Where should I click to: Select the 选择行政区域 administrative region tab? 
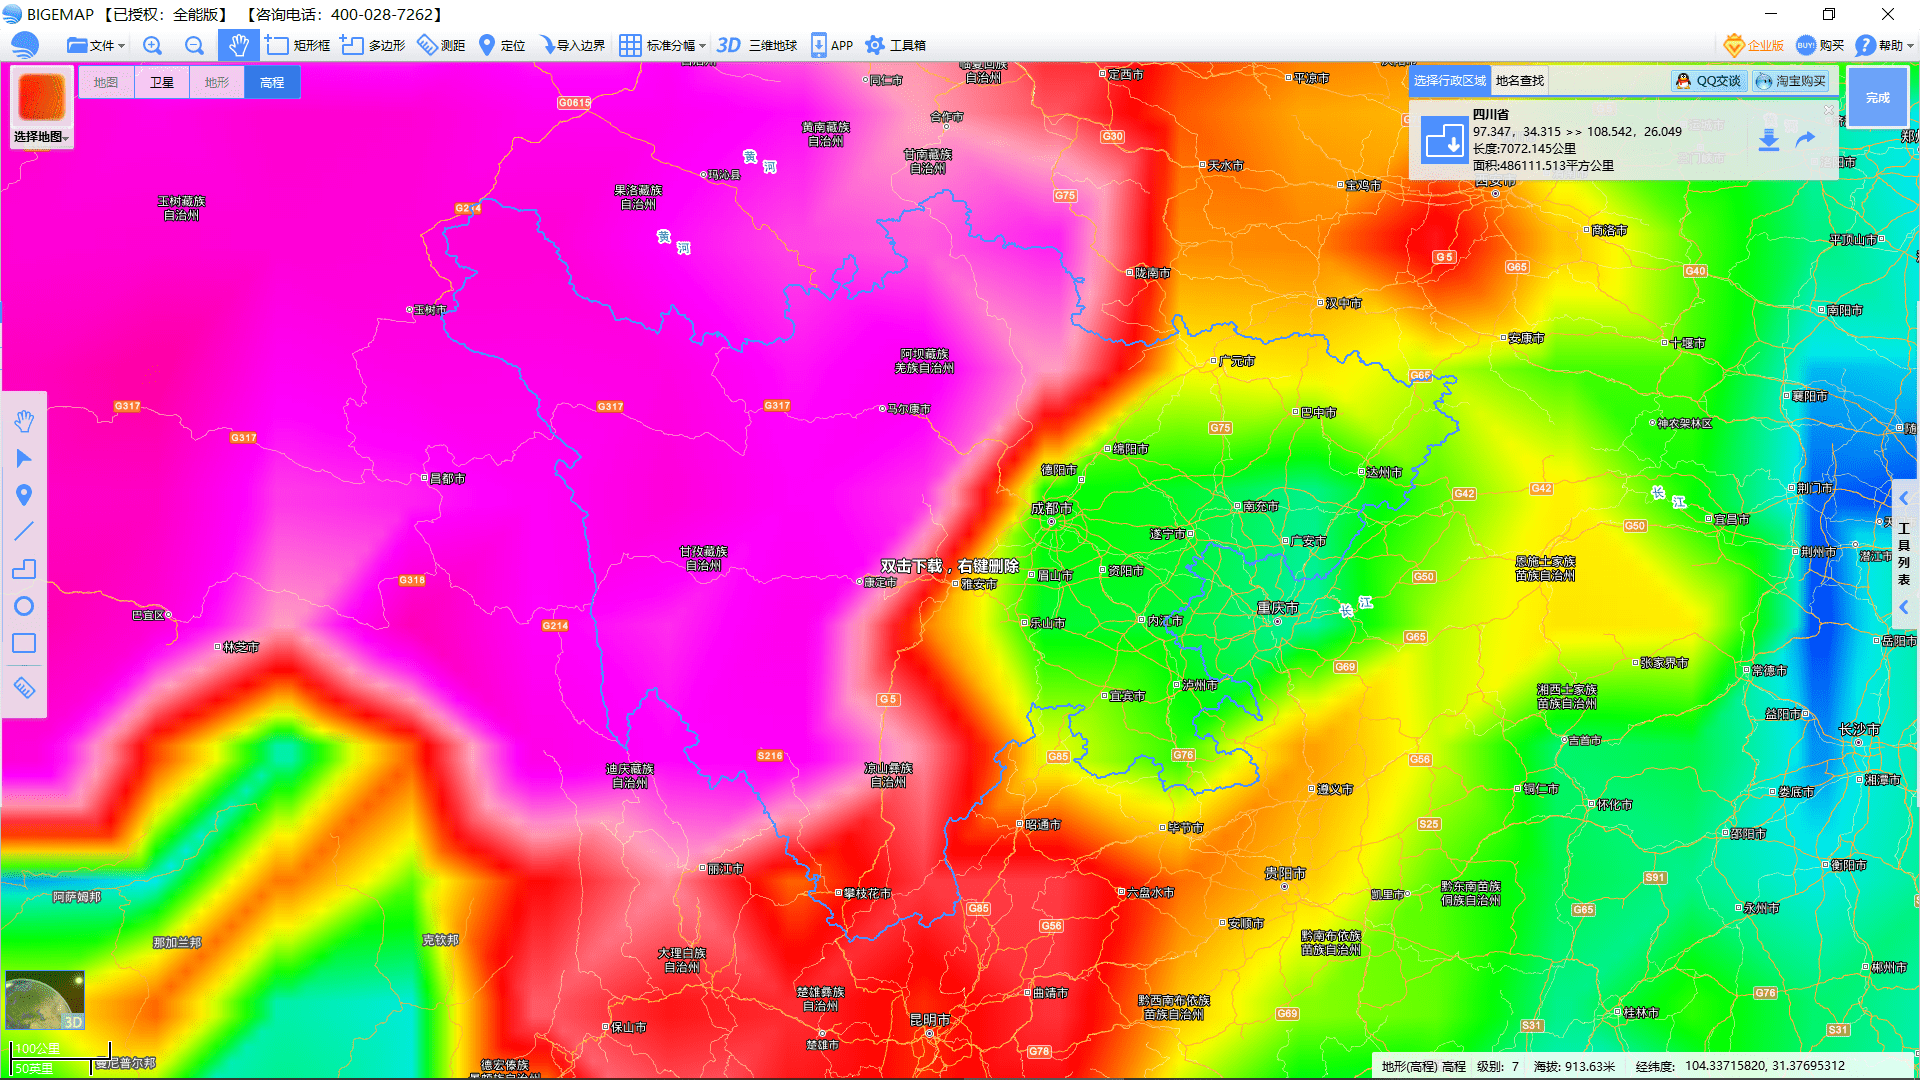(1450, 81)
